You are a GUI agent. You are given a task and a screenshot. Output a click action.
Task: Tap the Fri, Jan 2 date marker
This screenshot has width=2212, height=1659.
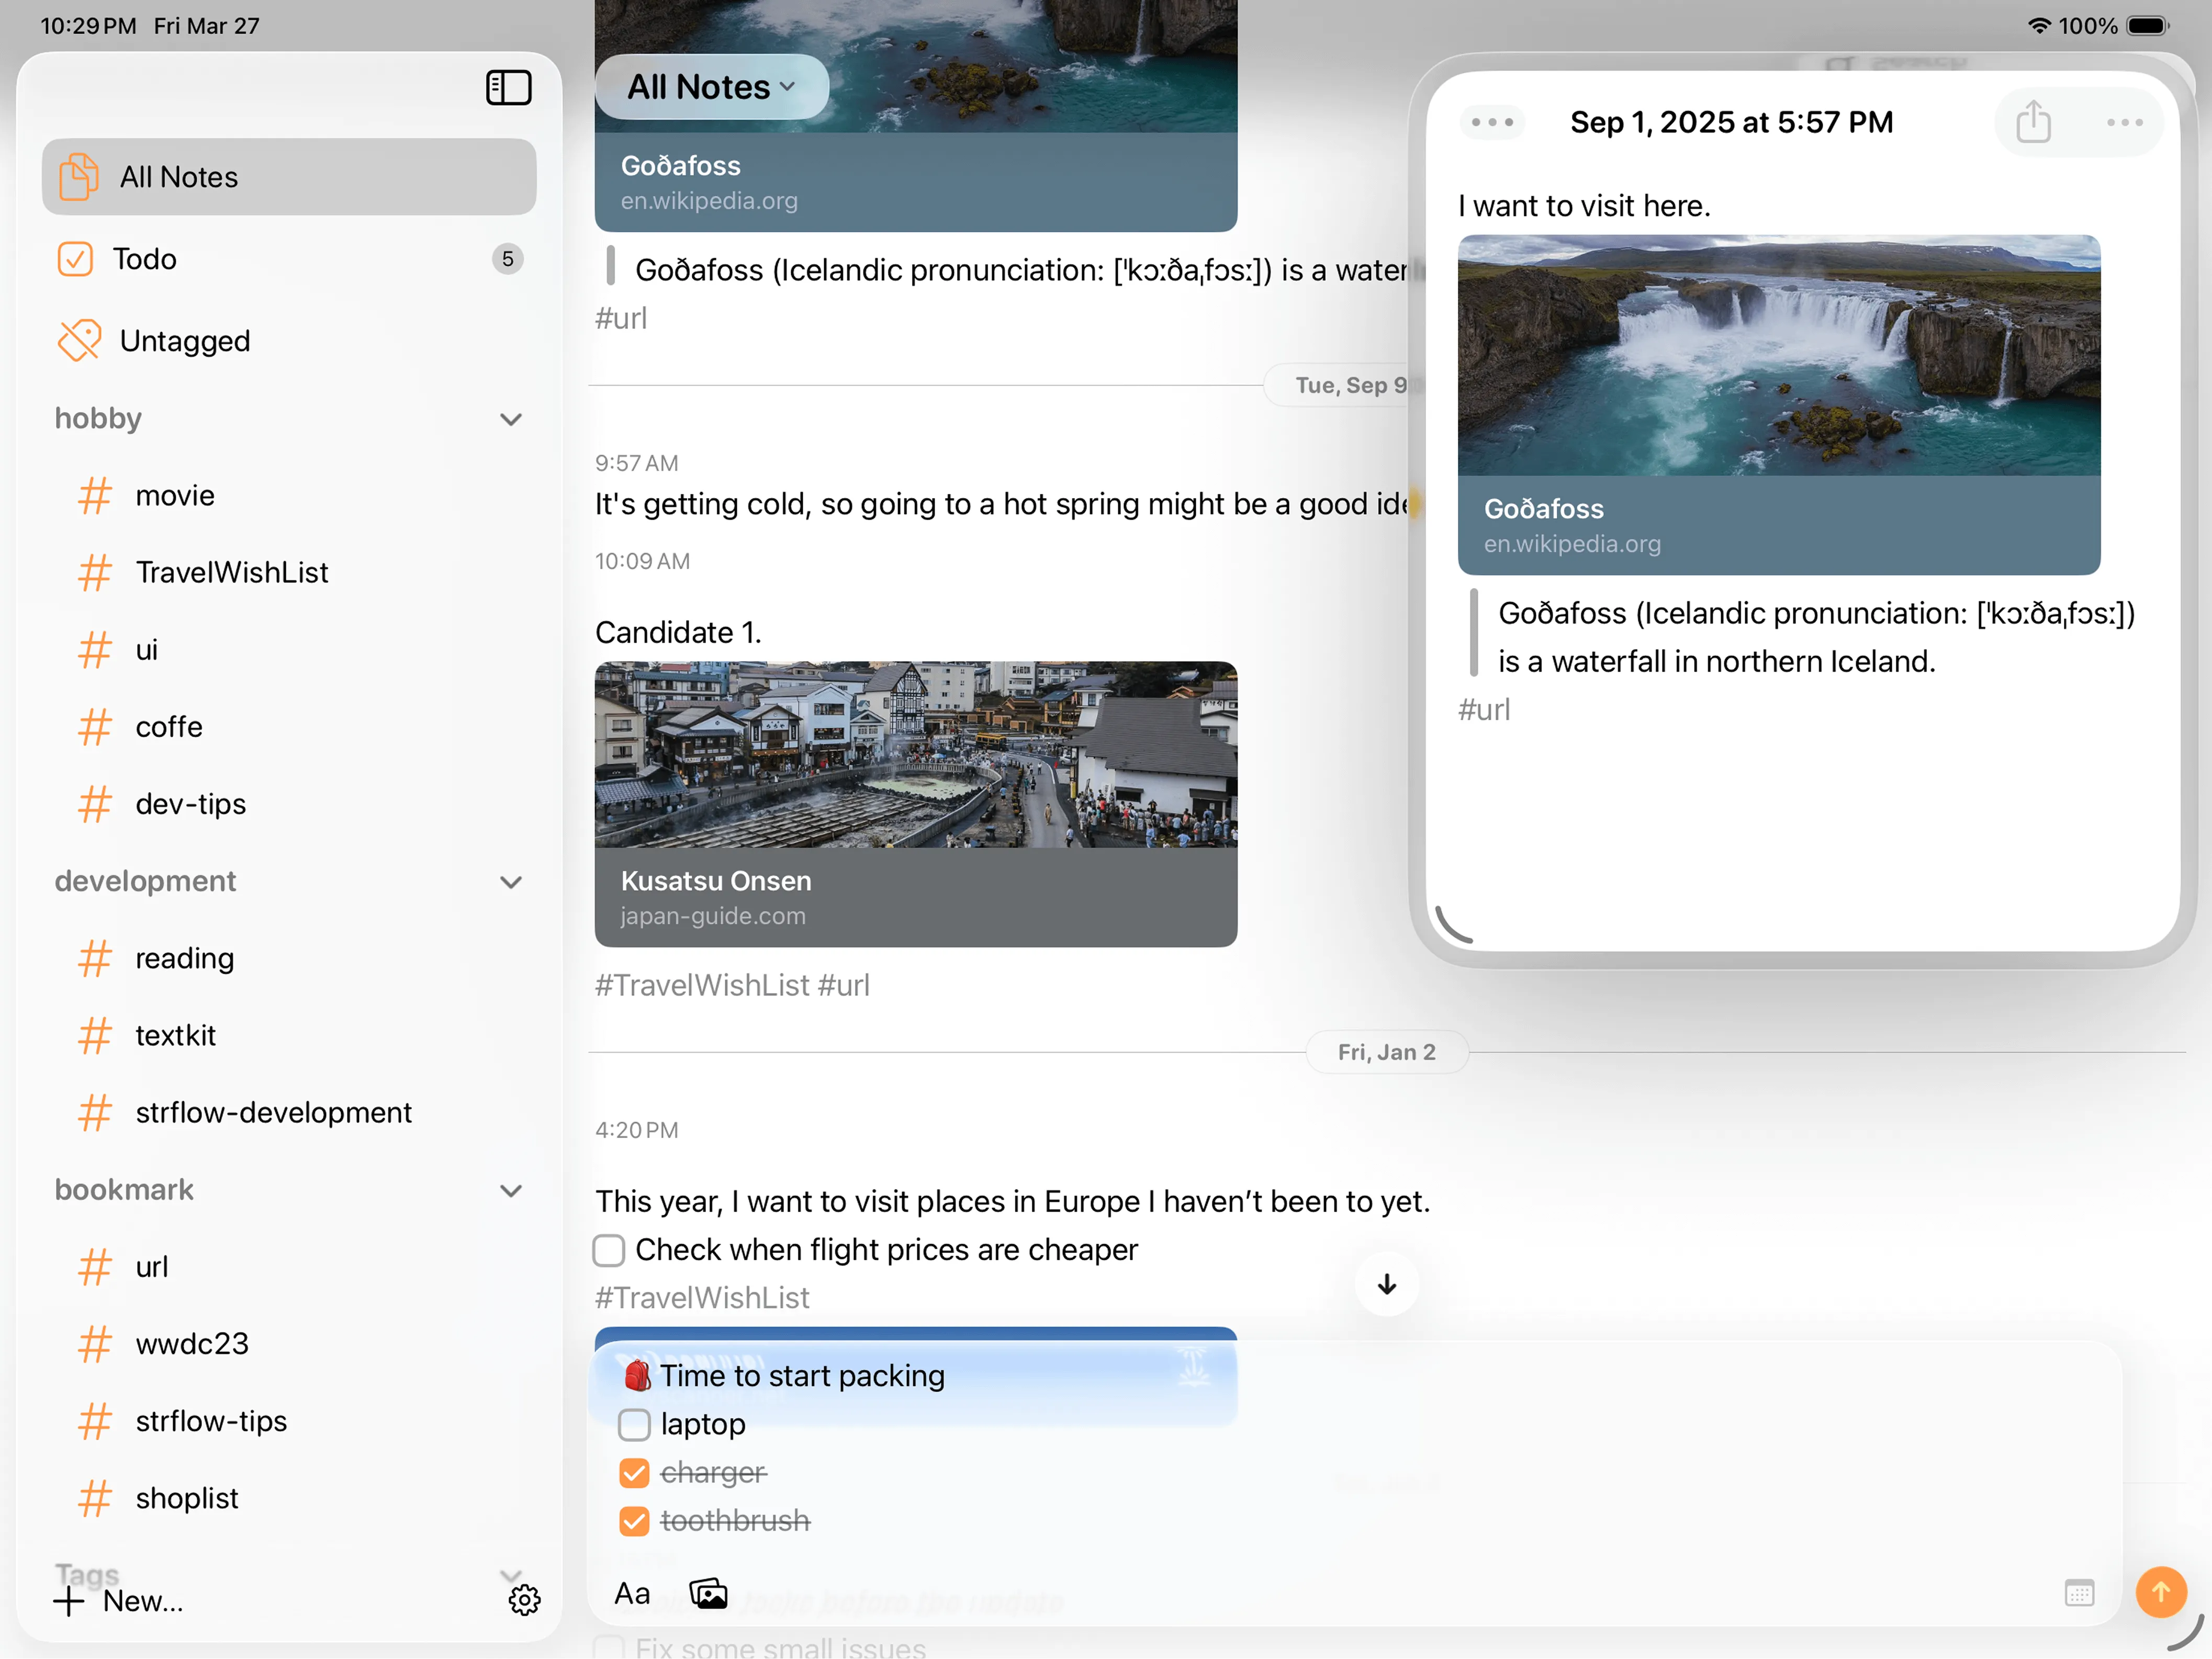pyautogui.click(x=1387, y=1052)
